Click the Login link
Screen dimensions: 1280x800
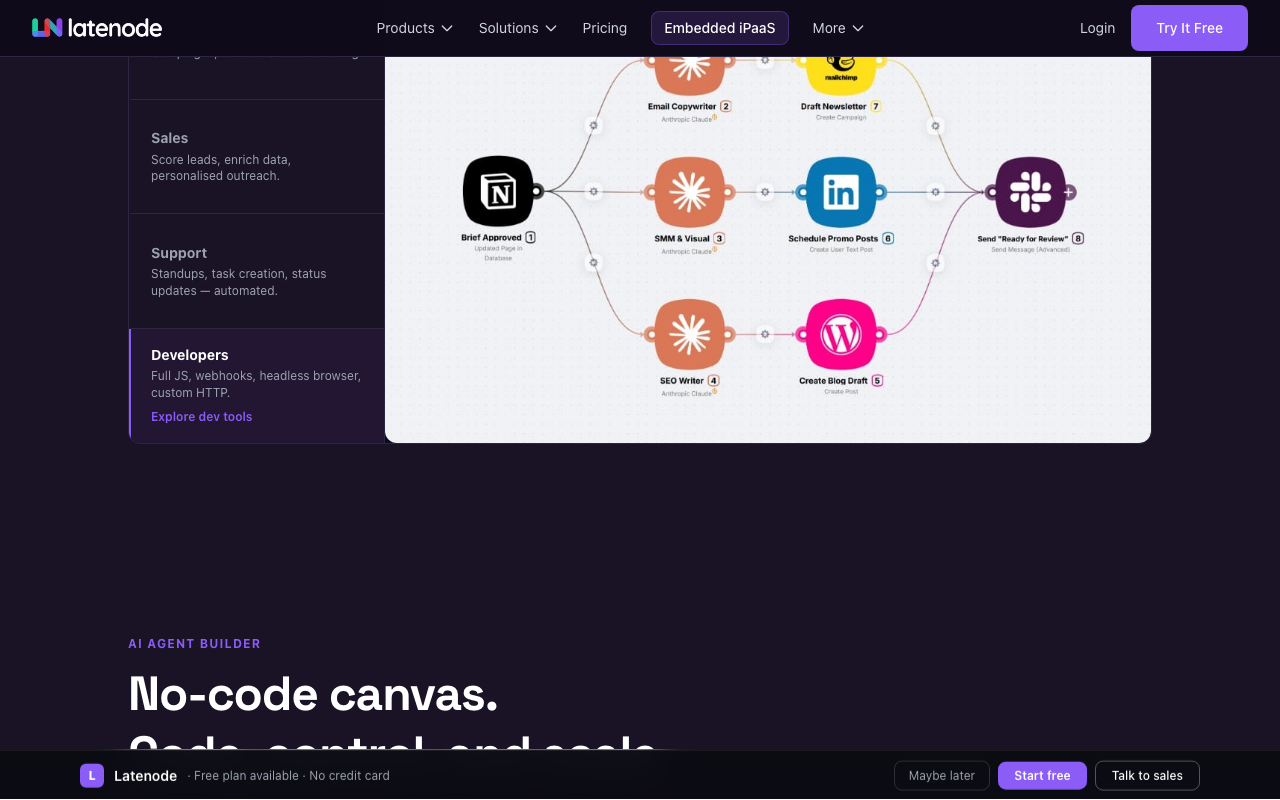click(1097, 28)
